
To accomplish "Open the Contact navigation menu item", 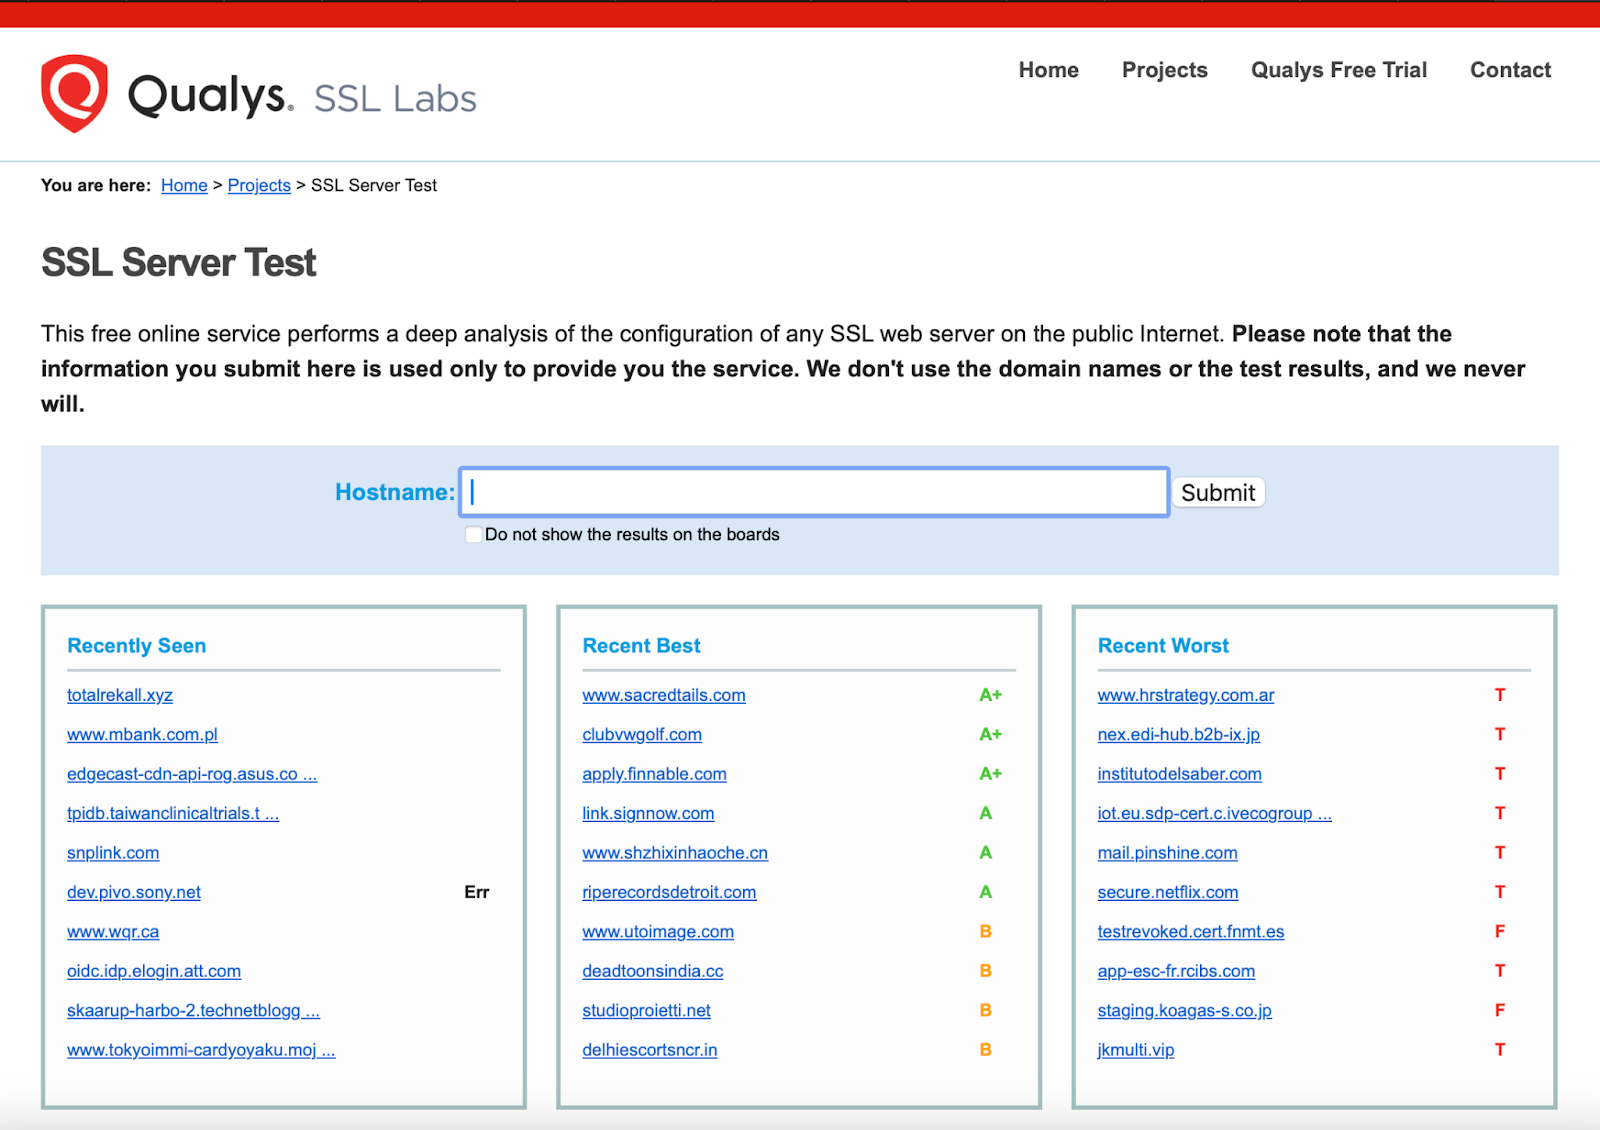I will pyautogui.click(x=1510, y=70).
